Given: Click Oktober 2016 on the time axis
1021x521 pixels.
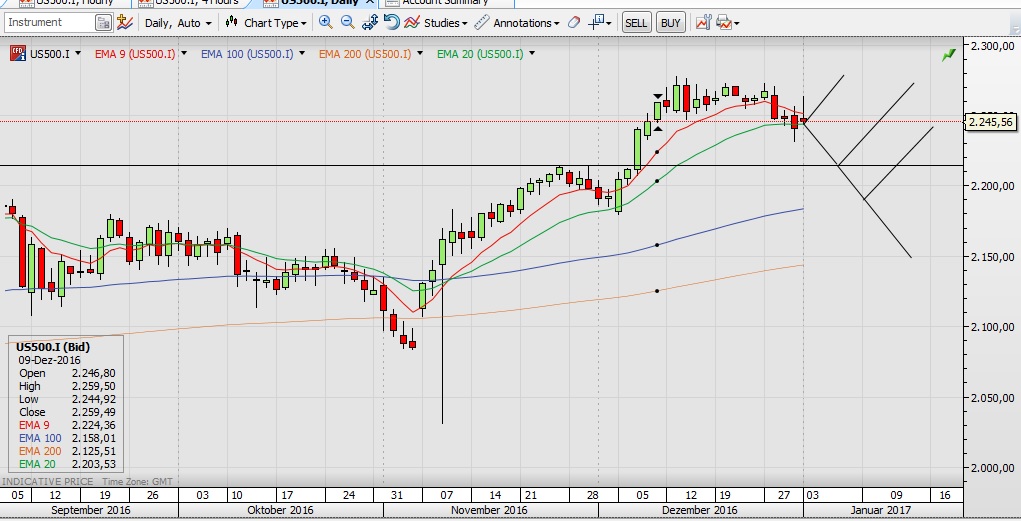Looking at the screenshot, I should click(x=281, y=510).
